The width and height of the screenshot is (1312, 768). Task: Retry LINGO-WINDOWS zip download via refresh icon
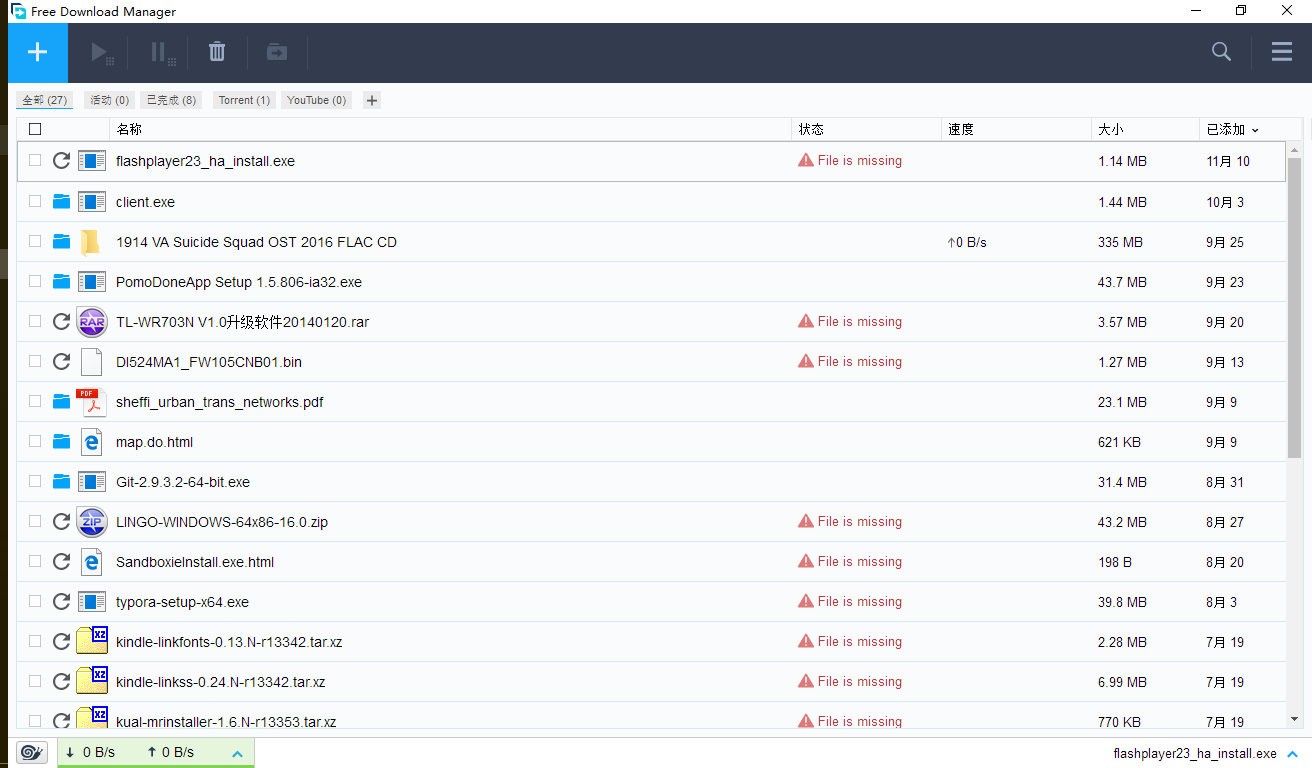[61, 522]
